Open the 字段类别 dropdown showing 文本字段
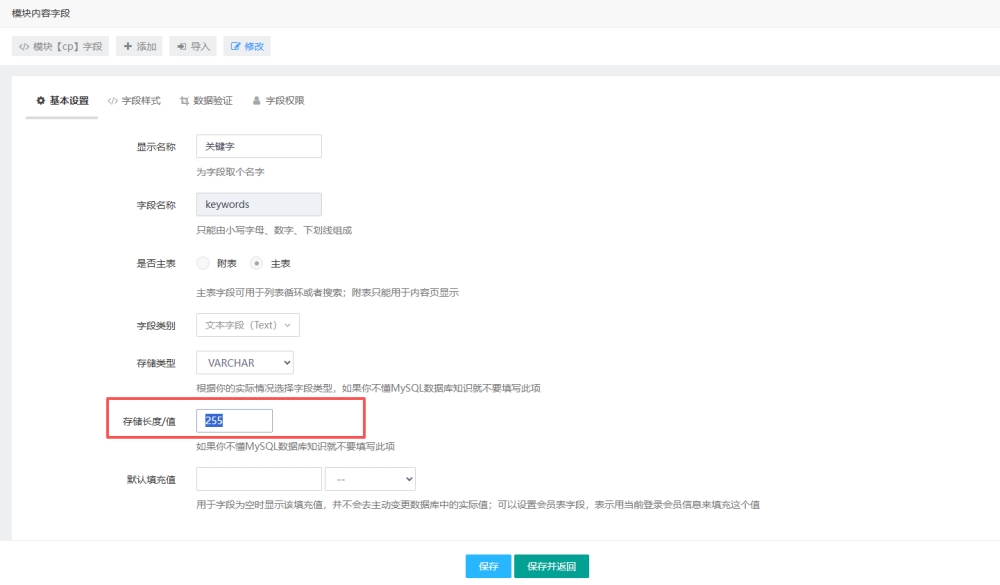This screenshot has height=585, width=1000. (x=247, y=325)
